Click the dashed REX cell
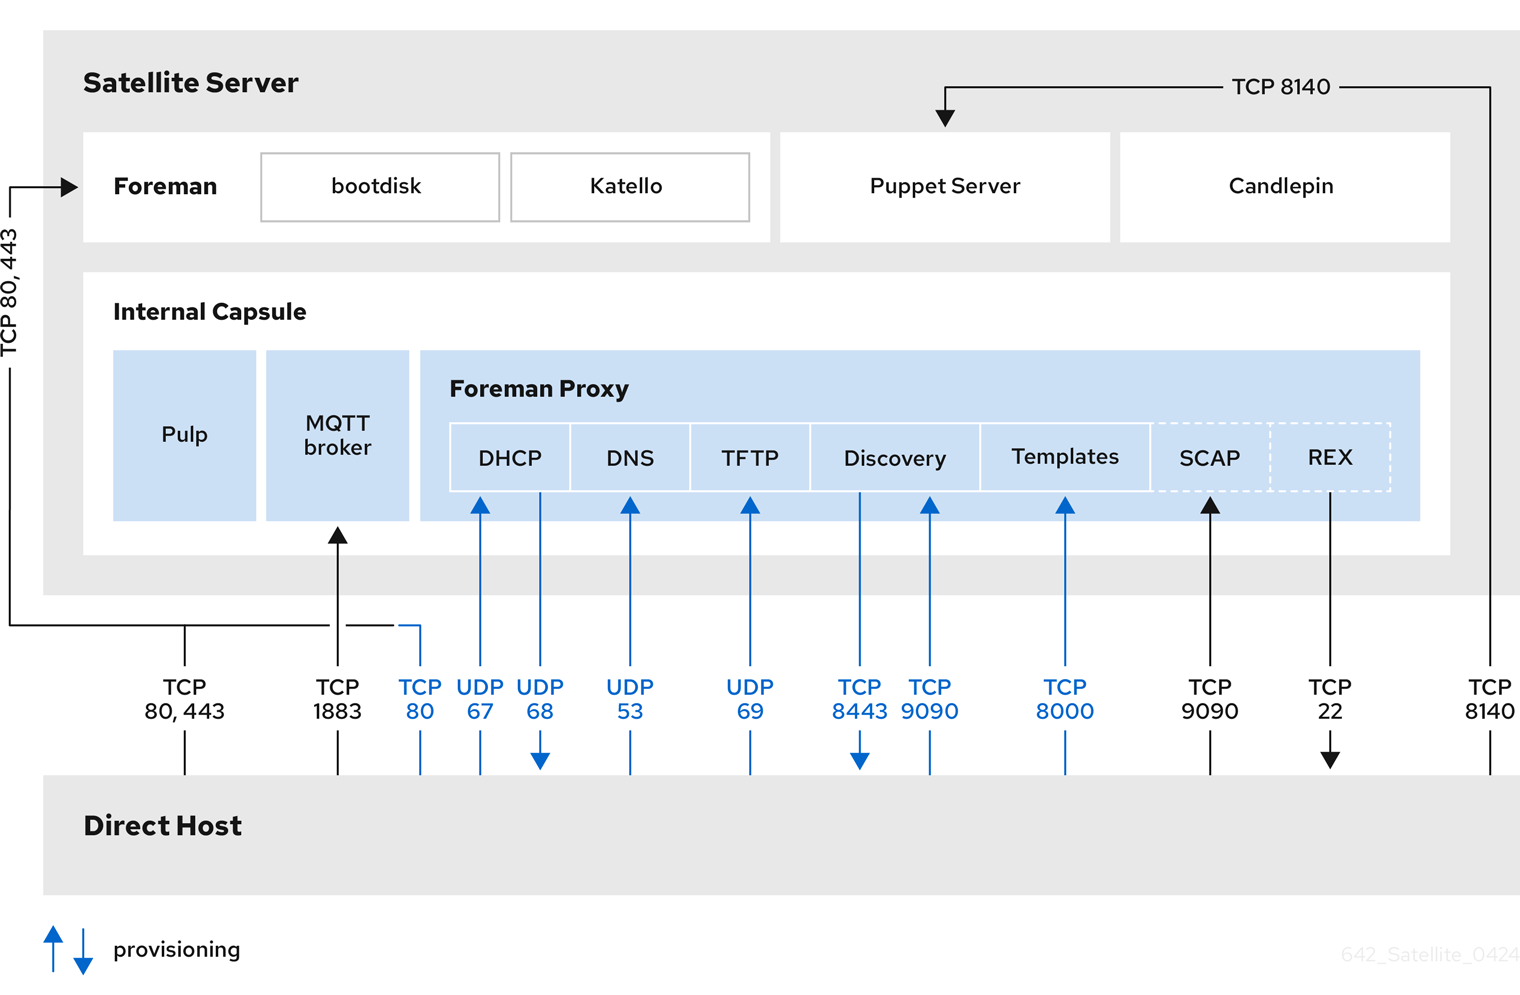This screenshot has width=1520, height=995. coord(1330,457)
